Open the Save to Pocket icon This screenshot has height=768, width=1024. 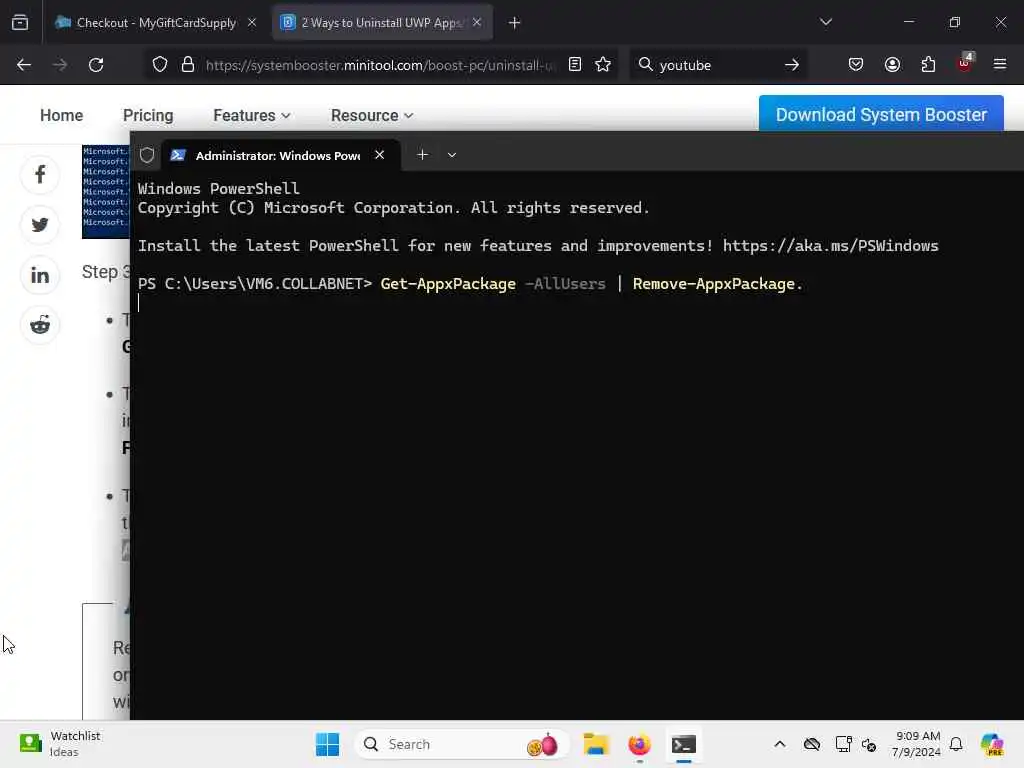pos(856,64)
